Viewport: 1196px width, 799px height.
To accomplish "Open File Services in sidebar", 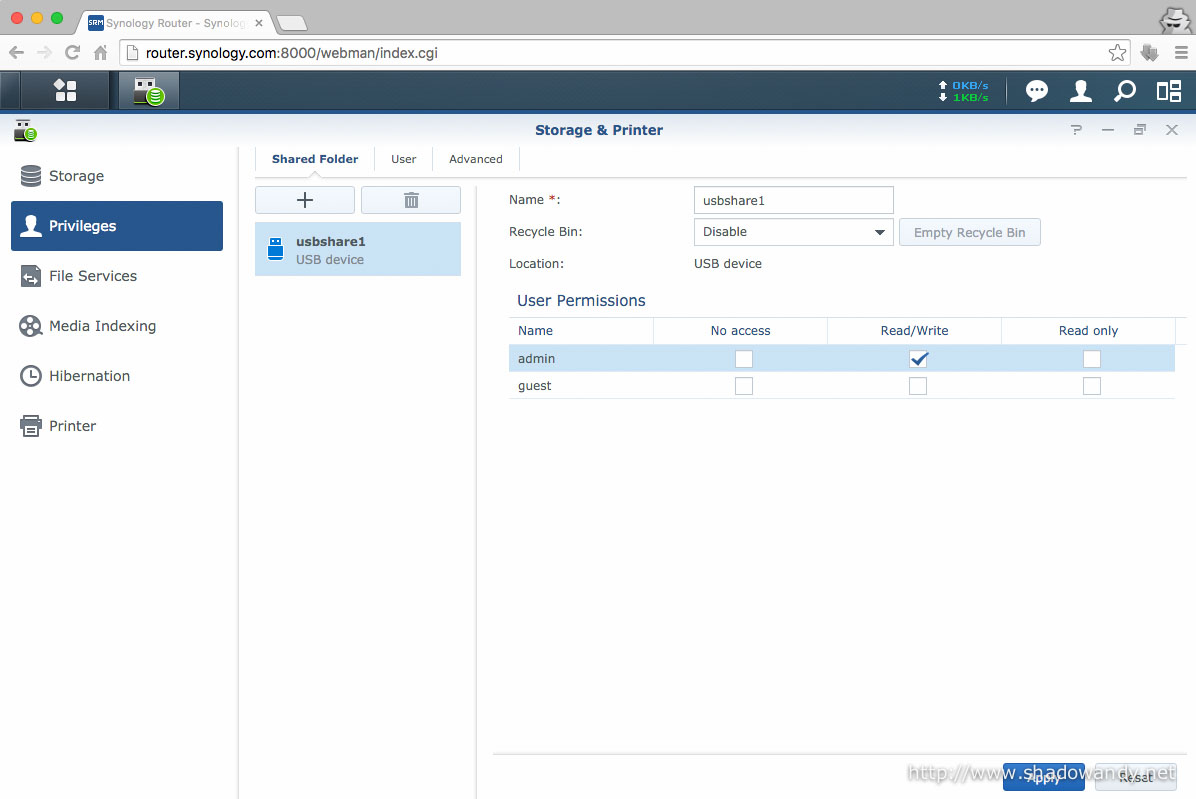I will coord(92,276).
